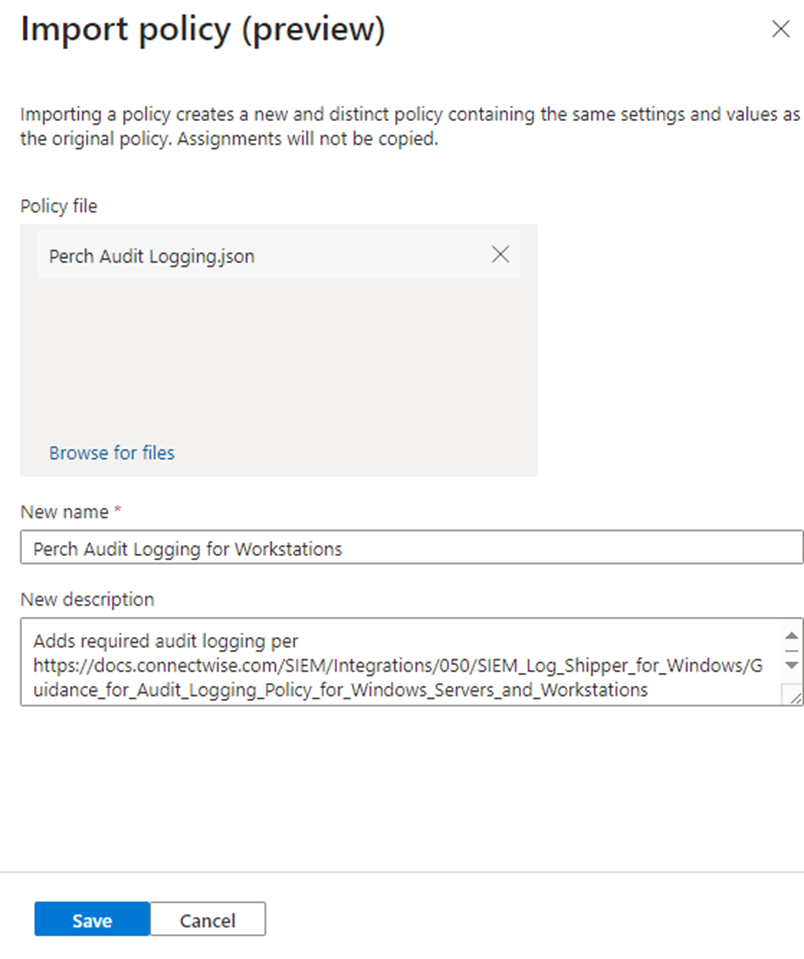
Task: Close the Import policy panel
Action: [781, 29]
